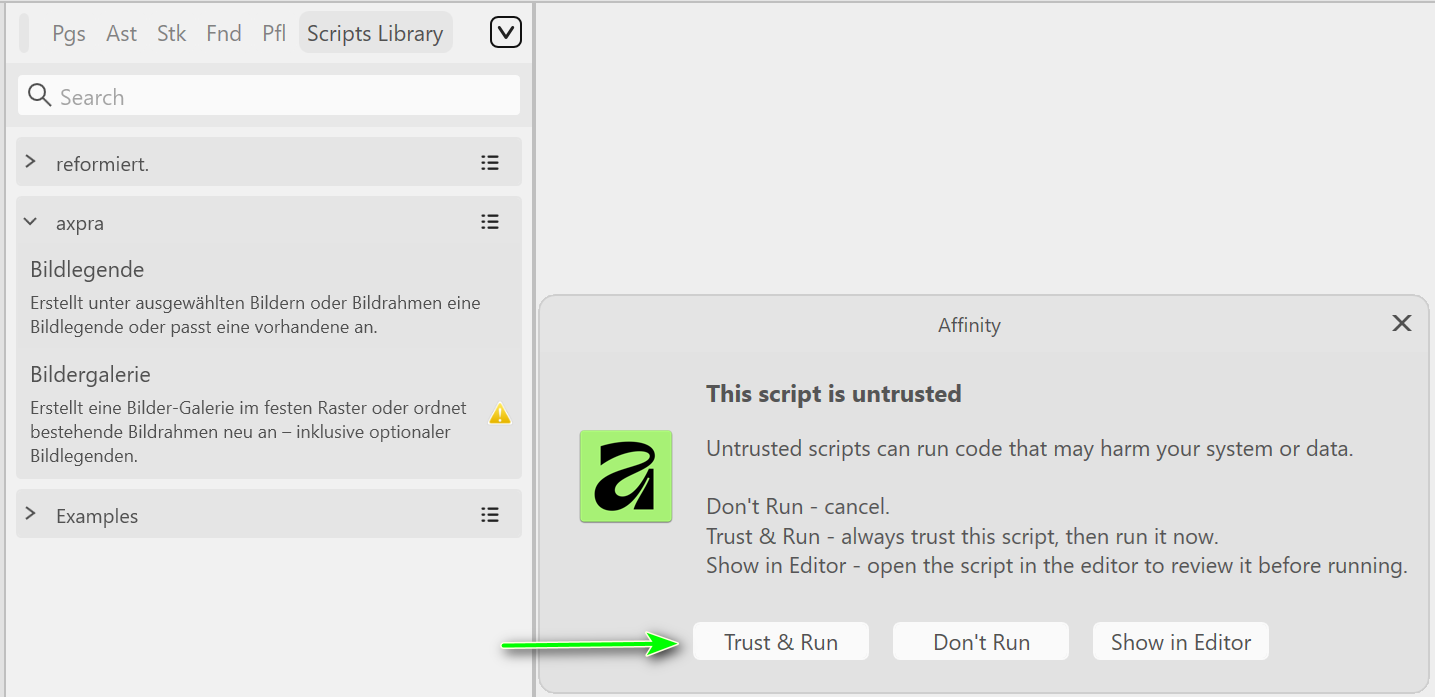Click the Trust & Run button
The width and height of the screenshot is (1435, 697).
[x=781, y=642]
